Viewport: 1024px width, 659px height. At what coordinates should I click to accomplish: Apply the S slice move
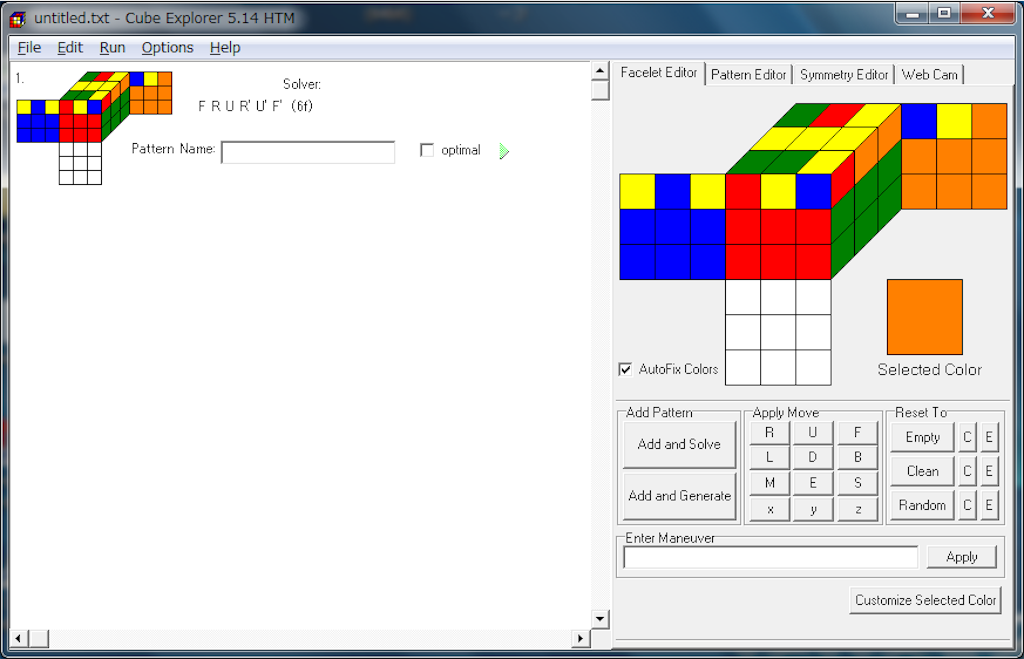pyautogui.click(x=857, y=483)
